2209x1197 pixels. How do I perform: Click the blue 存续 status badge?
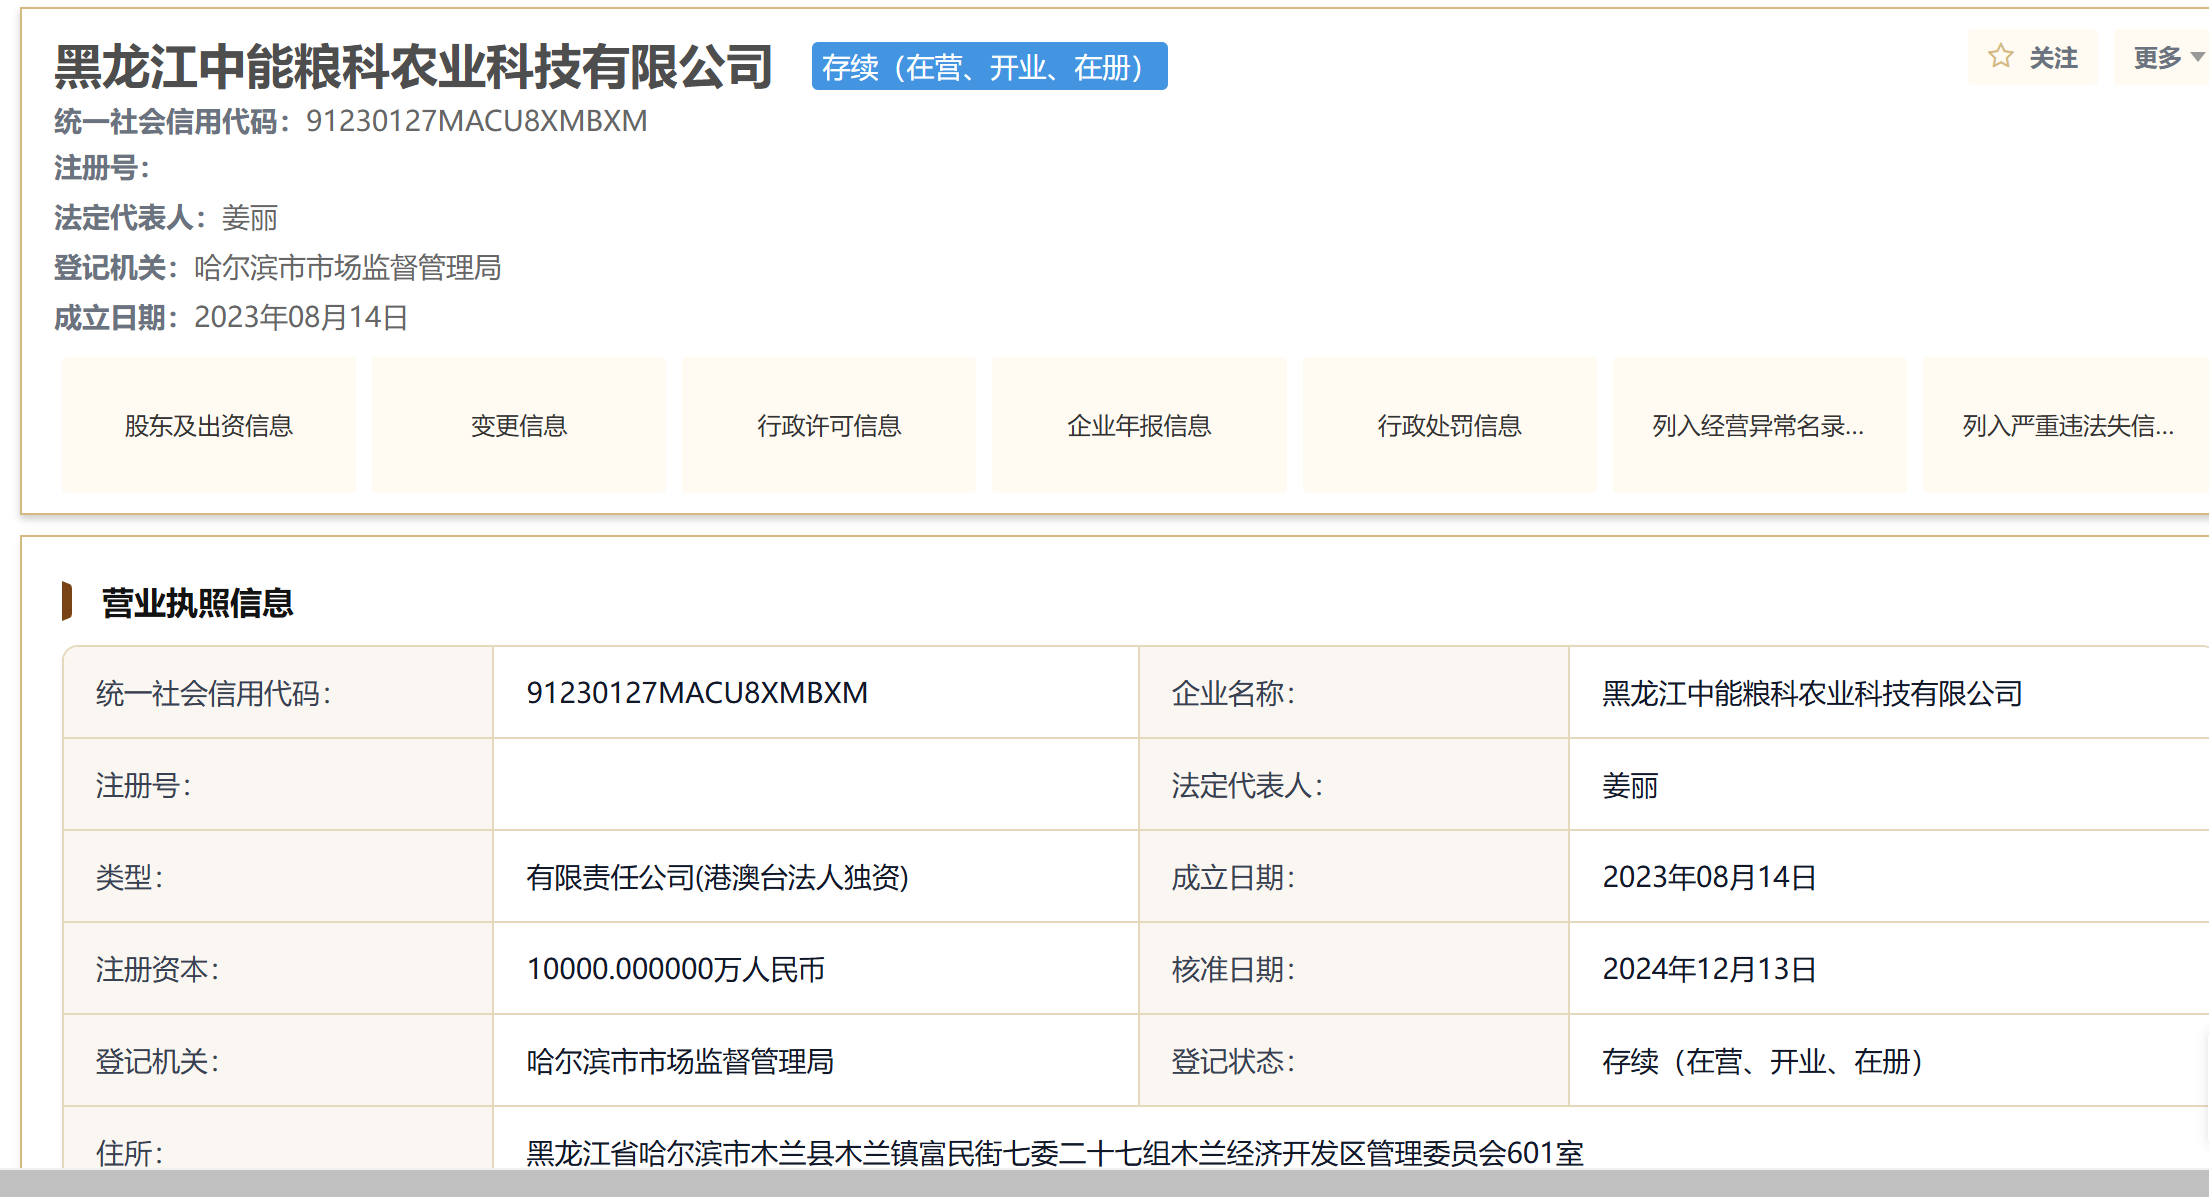pyautogui.click(x=988, y=67)
